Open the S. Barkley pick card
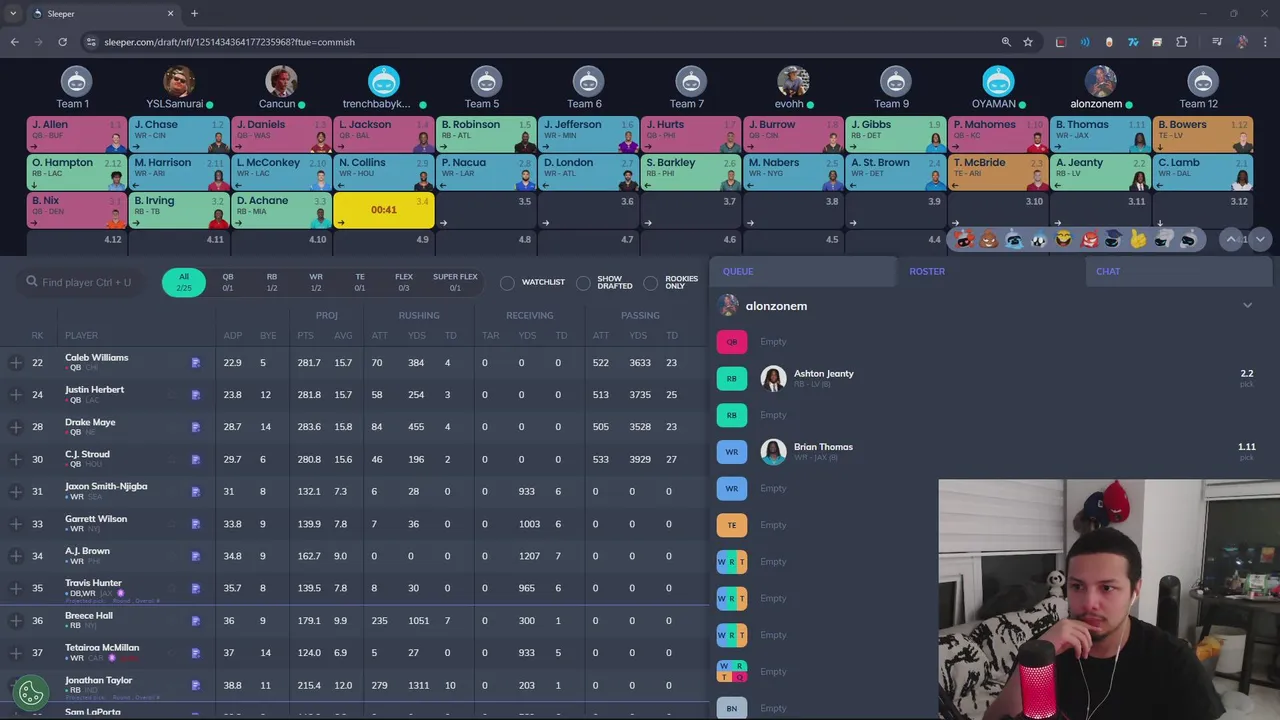The height and width of the screenshot is (720, 1280). tap(691, 173)
